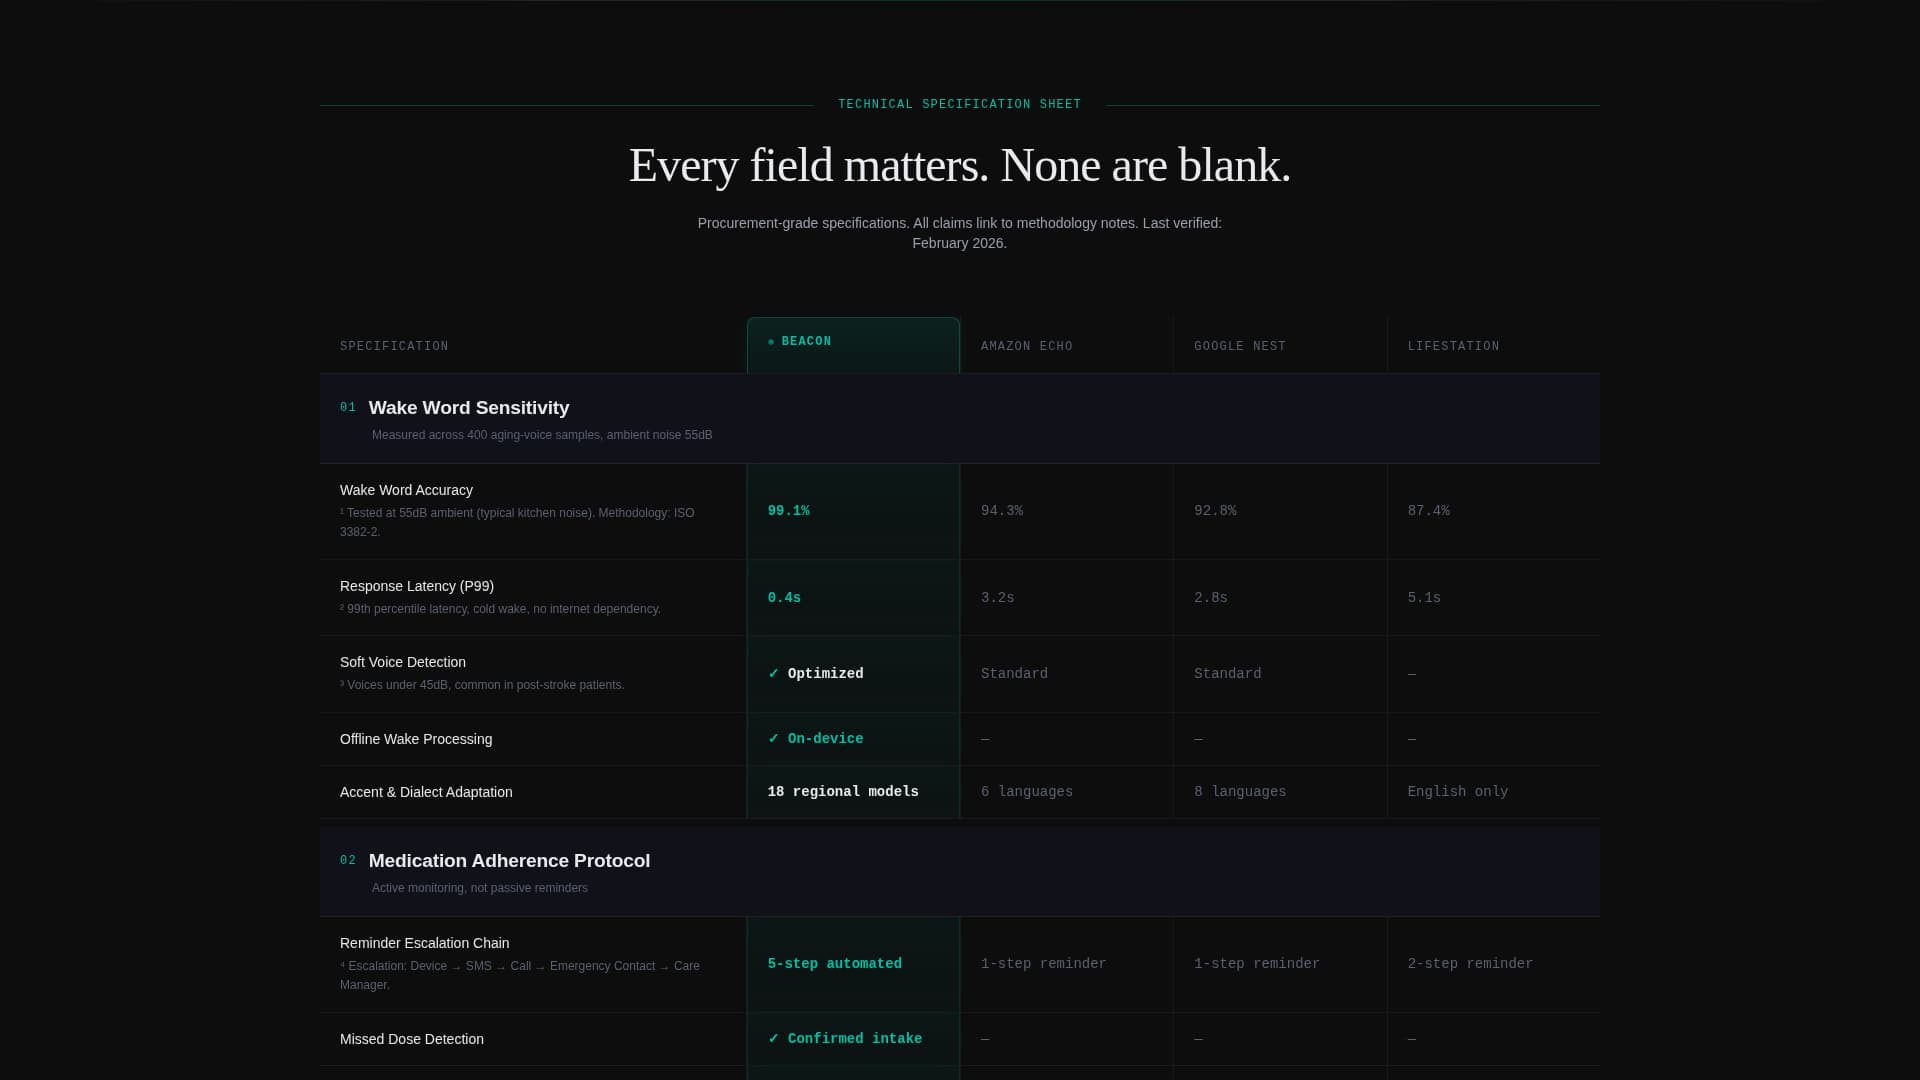
Task: Click the Wake Word Sensitivity section heading
Action: [469, 408]
